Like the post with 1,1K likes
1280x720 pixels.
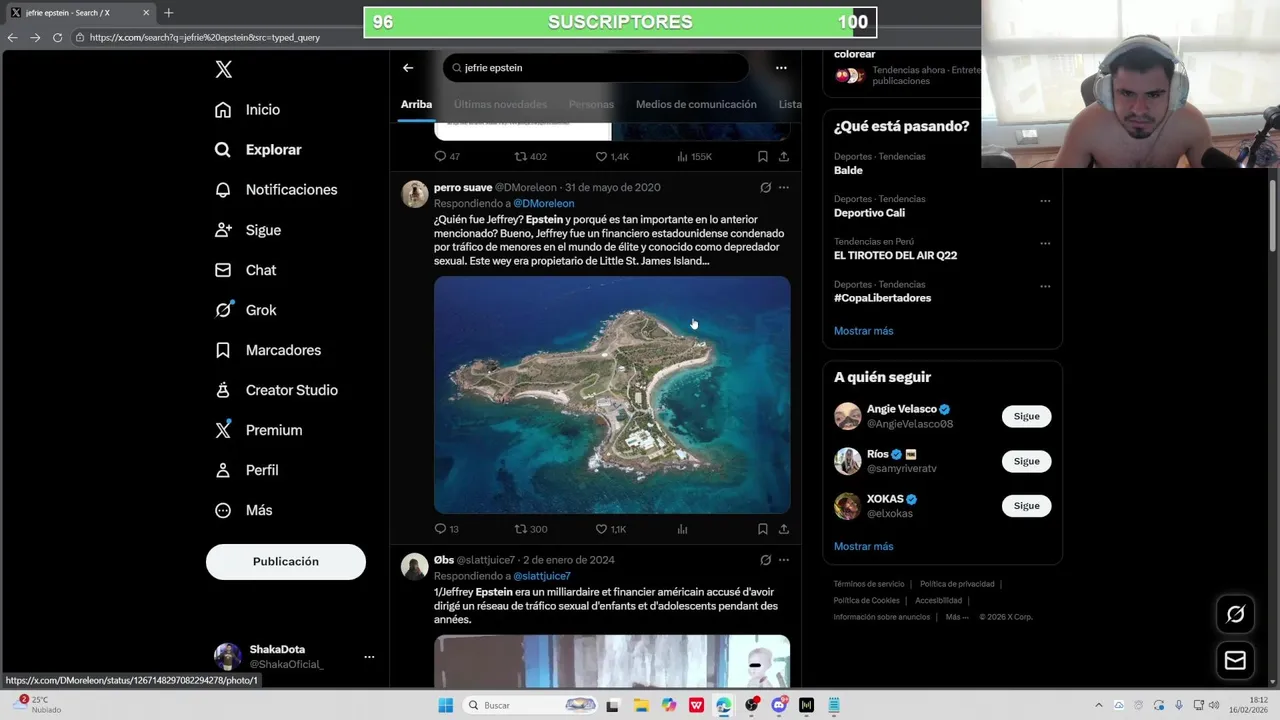pos(601,529)
